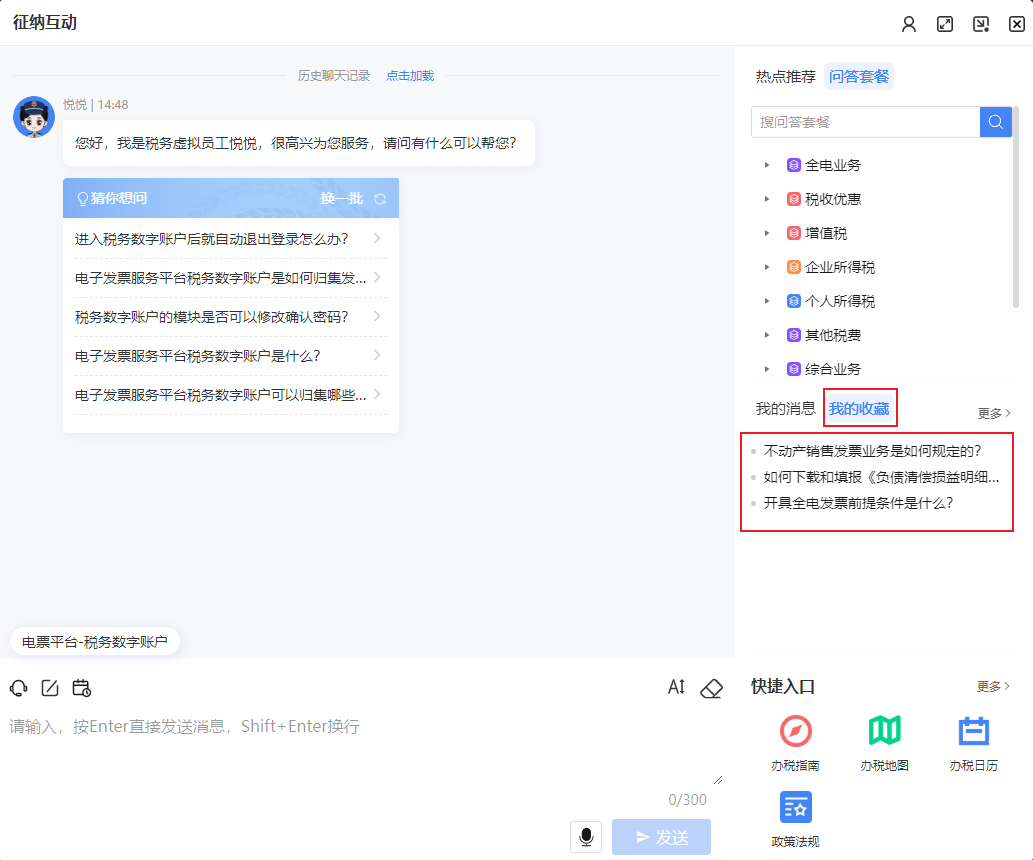1033x860 pixels.
Task: Select the 我的收藏 tab
Action: click(x=859, y=409)
